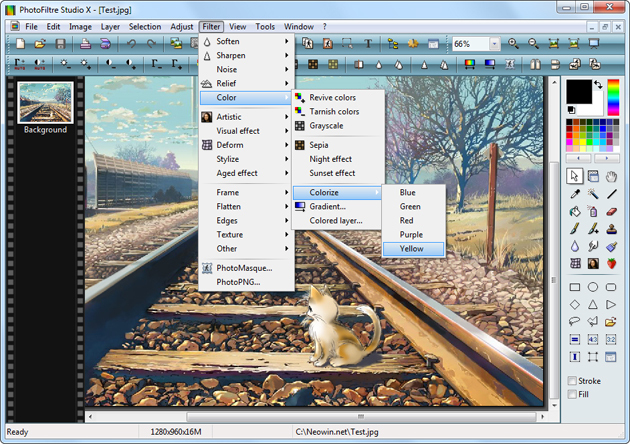
Task: Apply the Grayscale filter entry
Action: click(338, 126)
